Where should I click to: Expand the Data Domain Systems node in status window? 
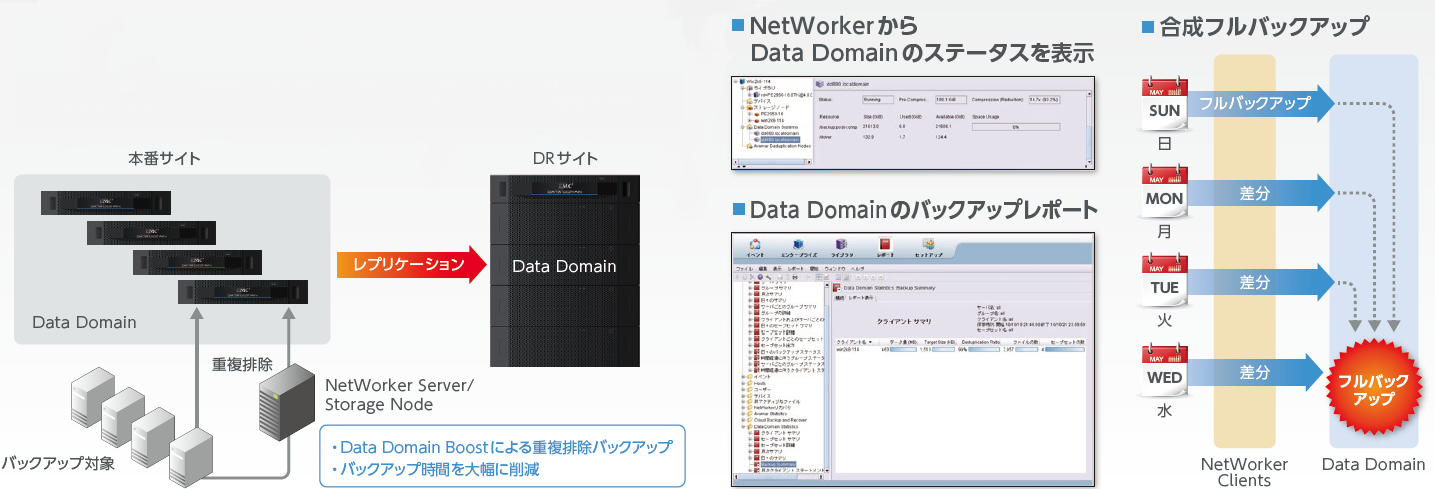click(743, 127)
